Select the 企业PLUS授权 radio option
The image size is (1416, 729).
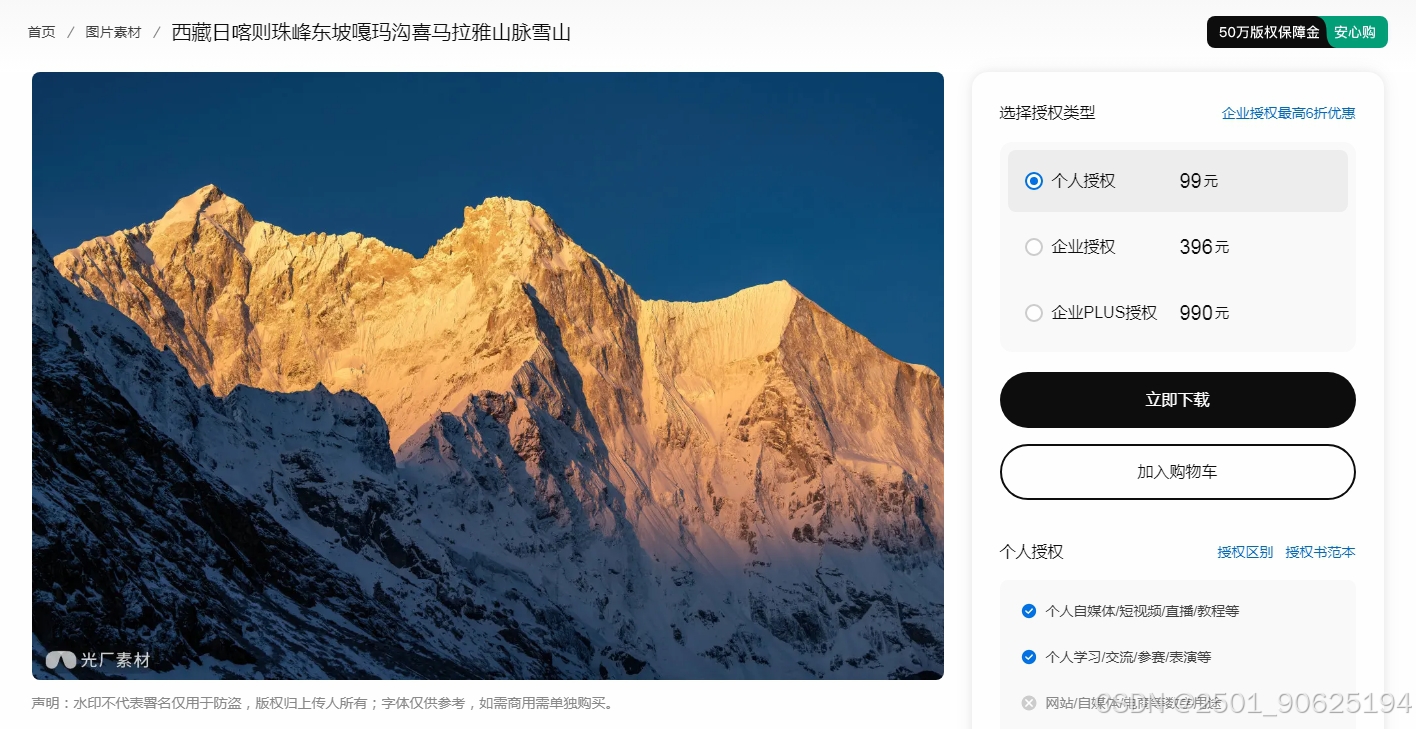[x=1034, y=313]
